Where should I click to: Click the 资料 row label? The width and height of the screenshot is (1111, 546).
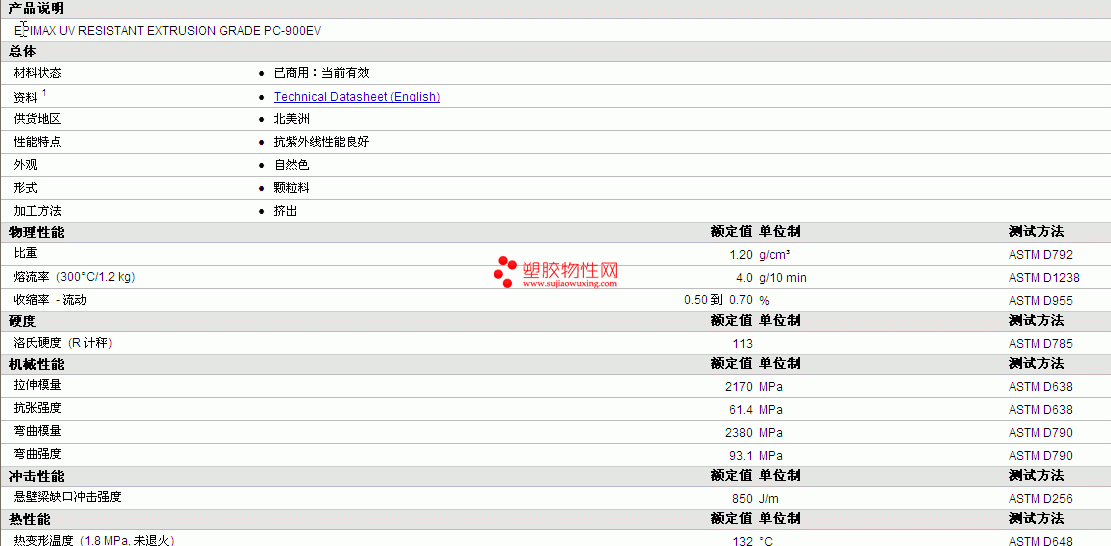point(26,97)
